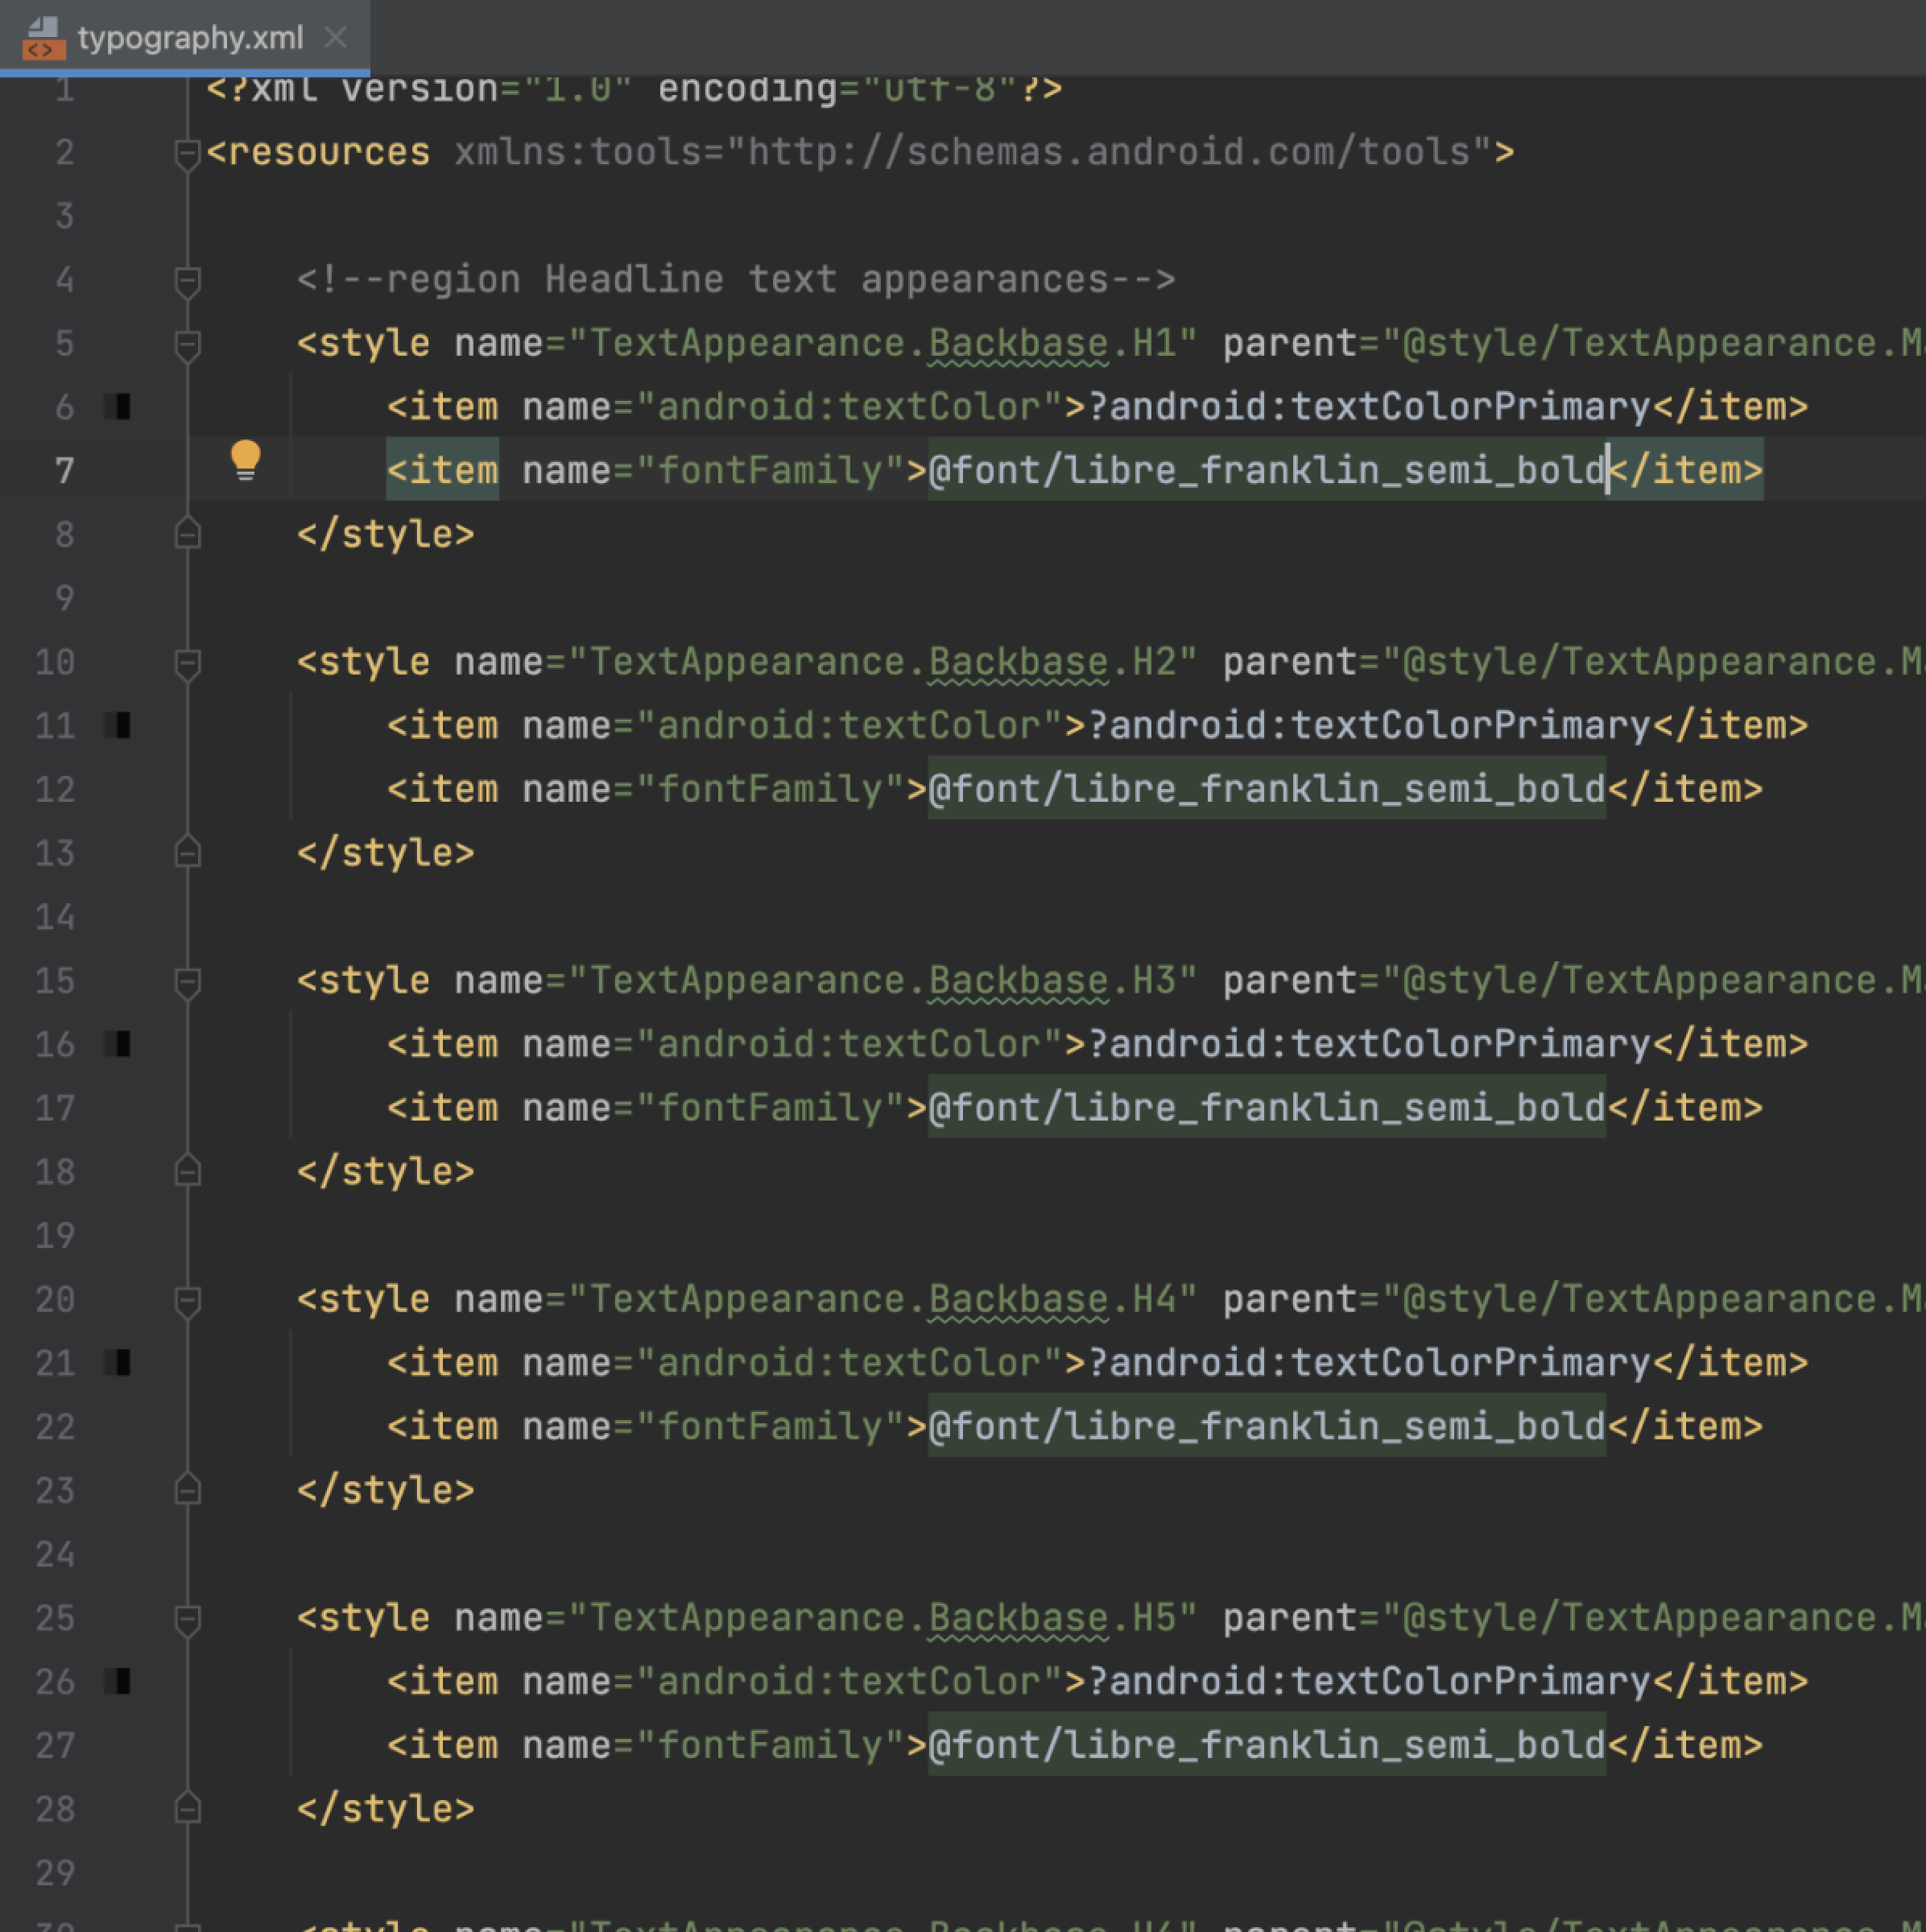The width and height of the screenshot is (1926, 1932).
Task: Fold the H2 style block on line 10
Action: coord(187,663)
